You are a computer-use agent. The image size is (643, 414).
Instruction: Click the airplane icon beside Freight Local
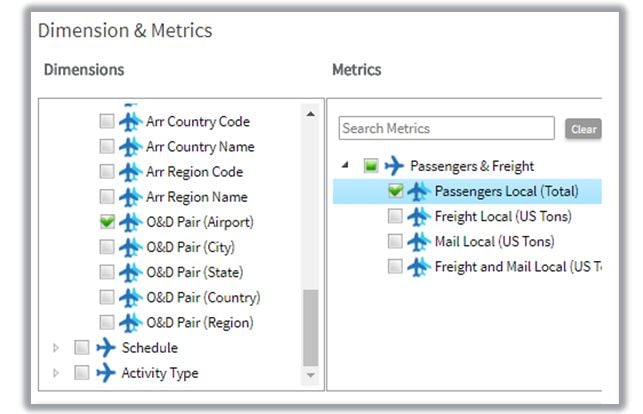pos(419,216)
